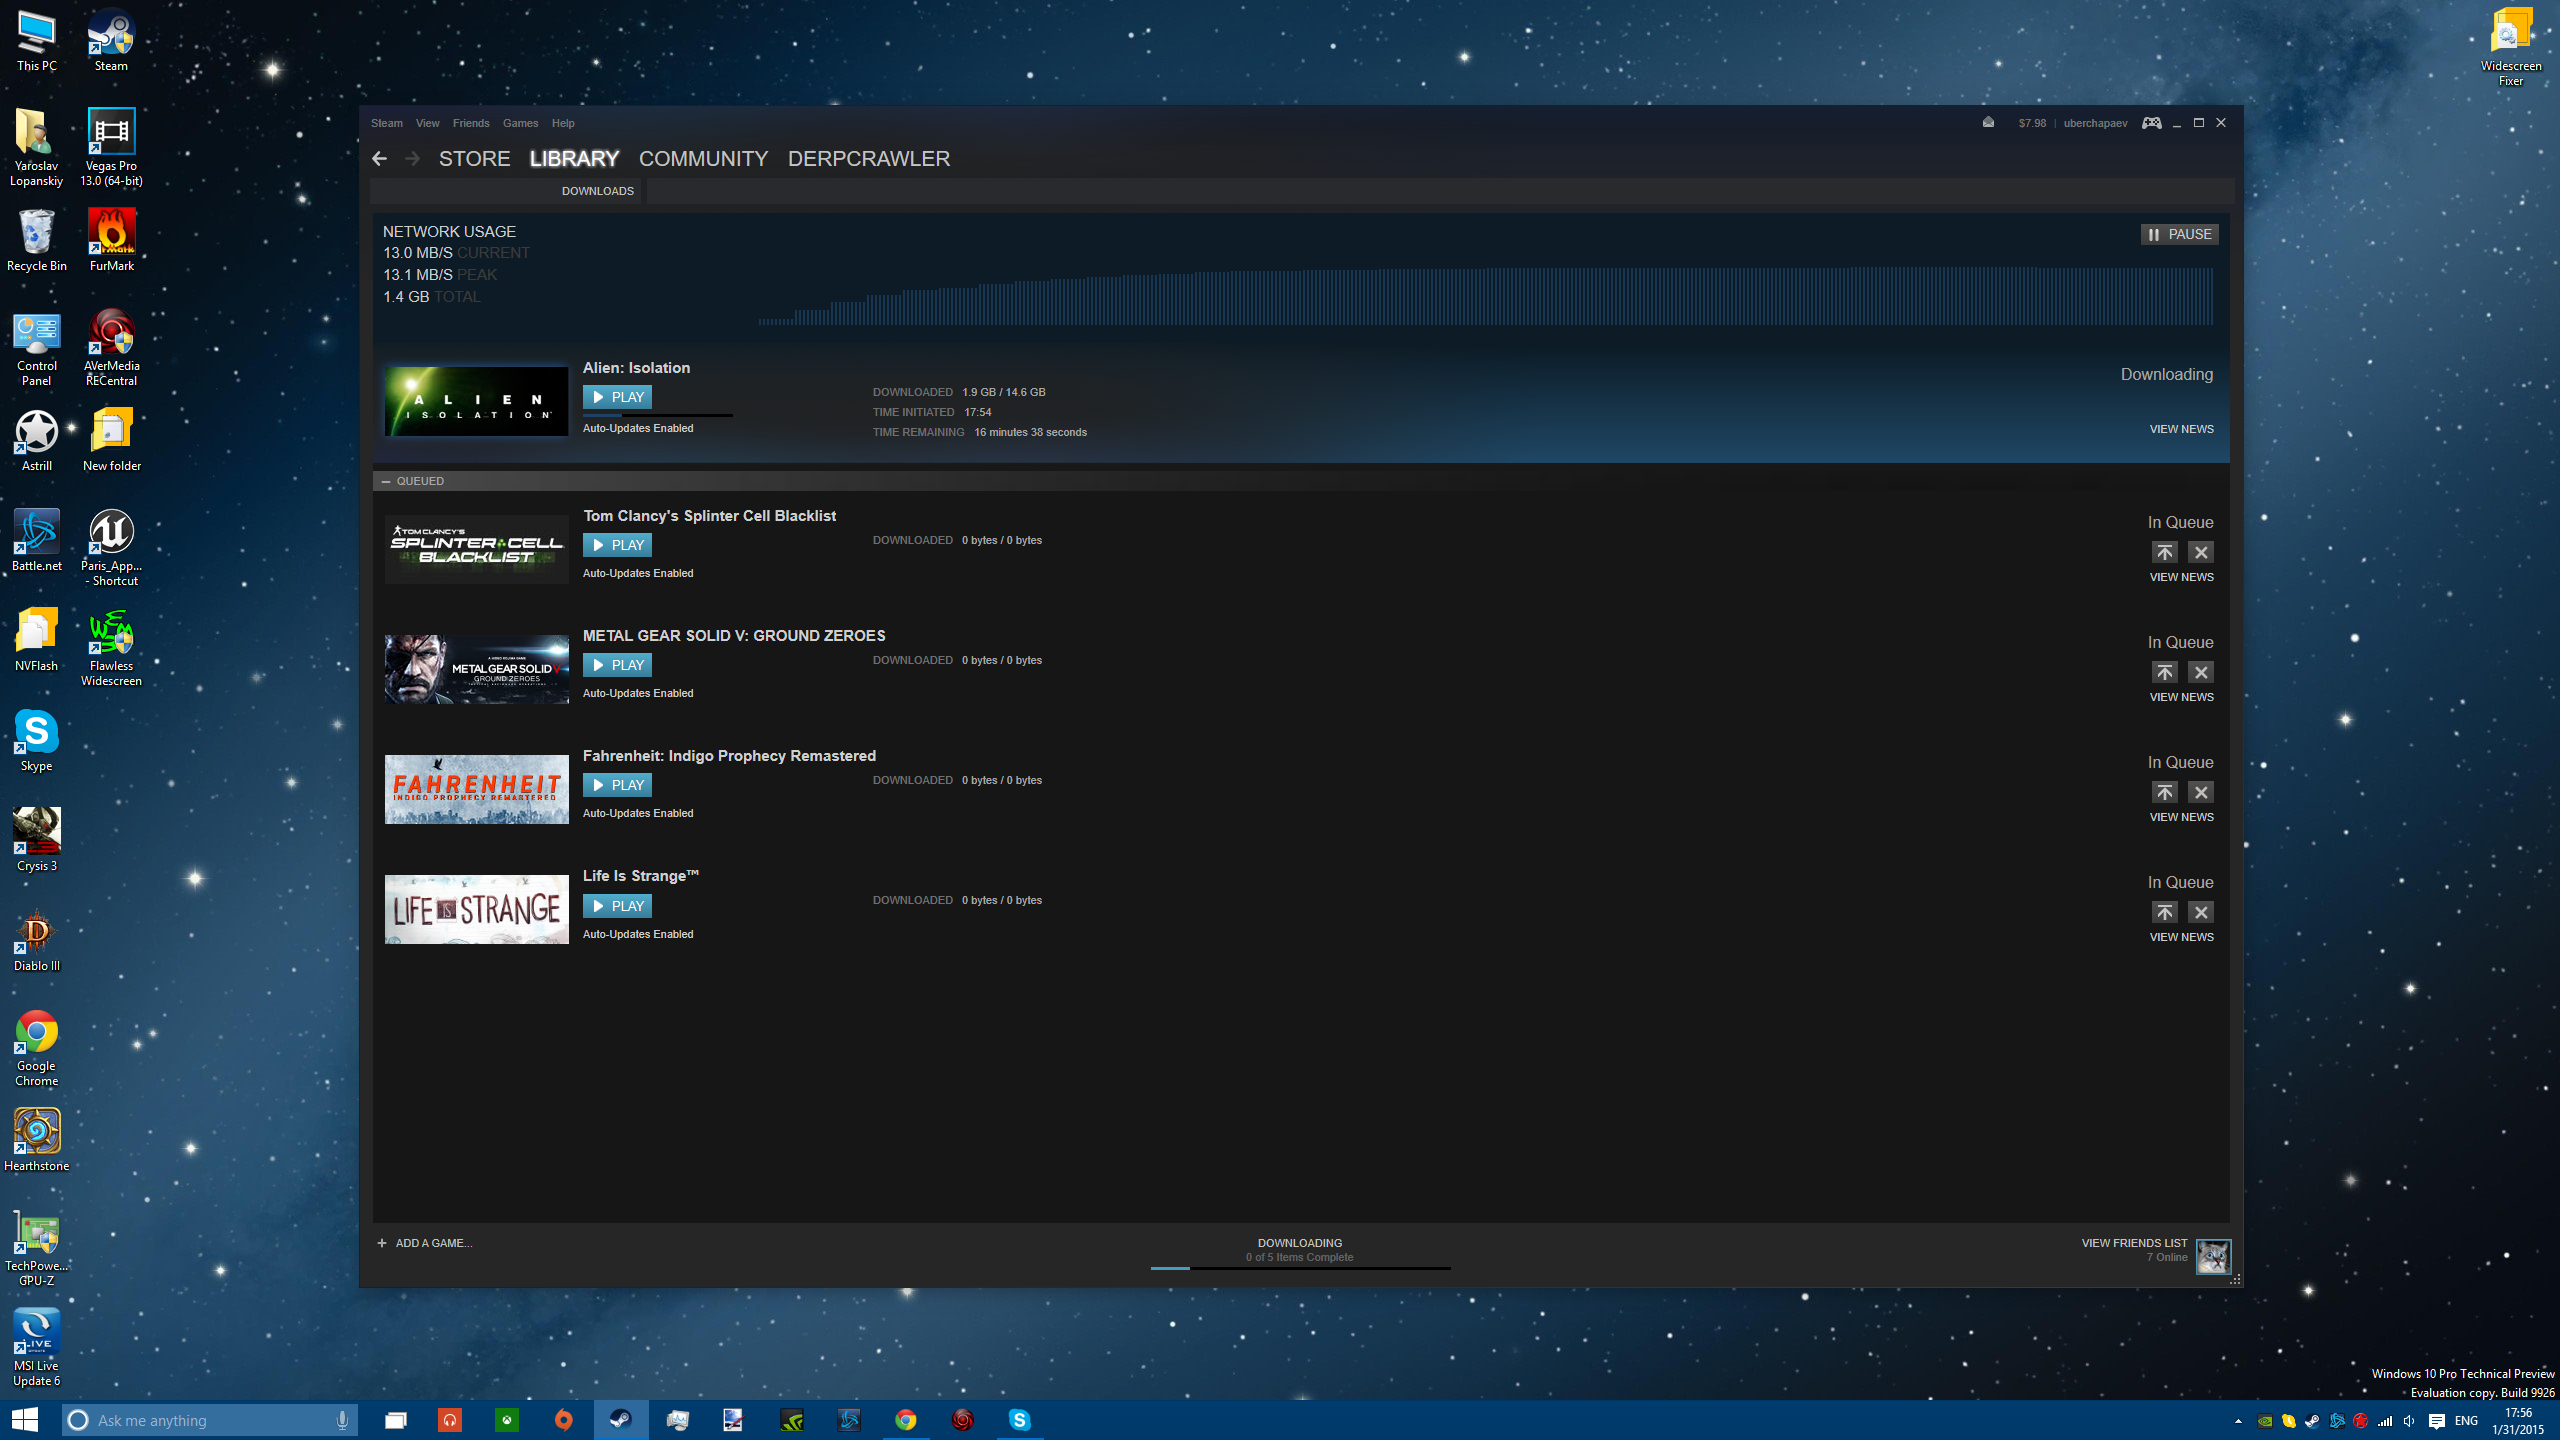The width and height of the screenshot is (2560, 1440).
Task: View news for Splinter Cell Blacklist
Action: pos(2181,577)
